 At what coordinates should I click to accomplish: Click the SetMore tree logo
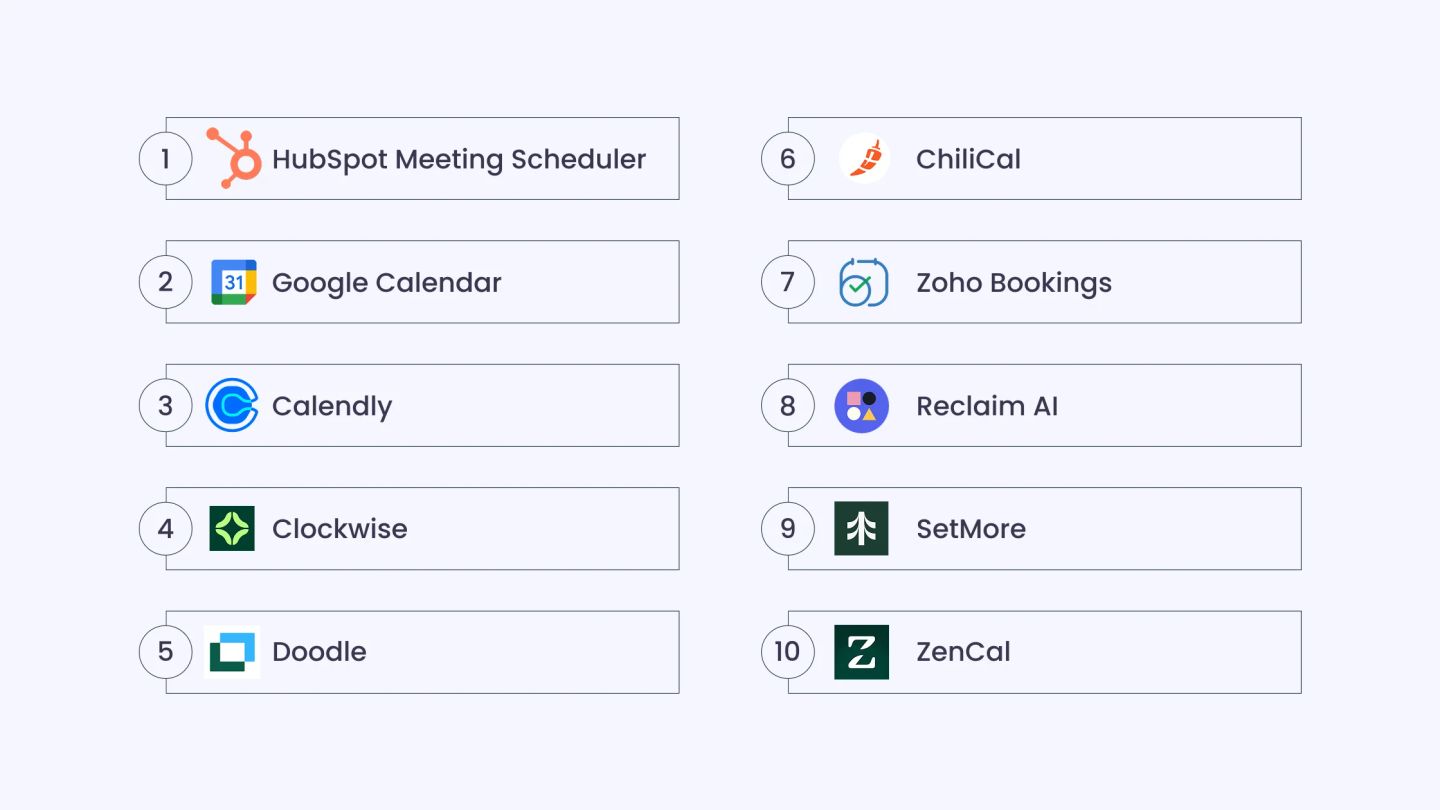(x=861, y=528)
